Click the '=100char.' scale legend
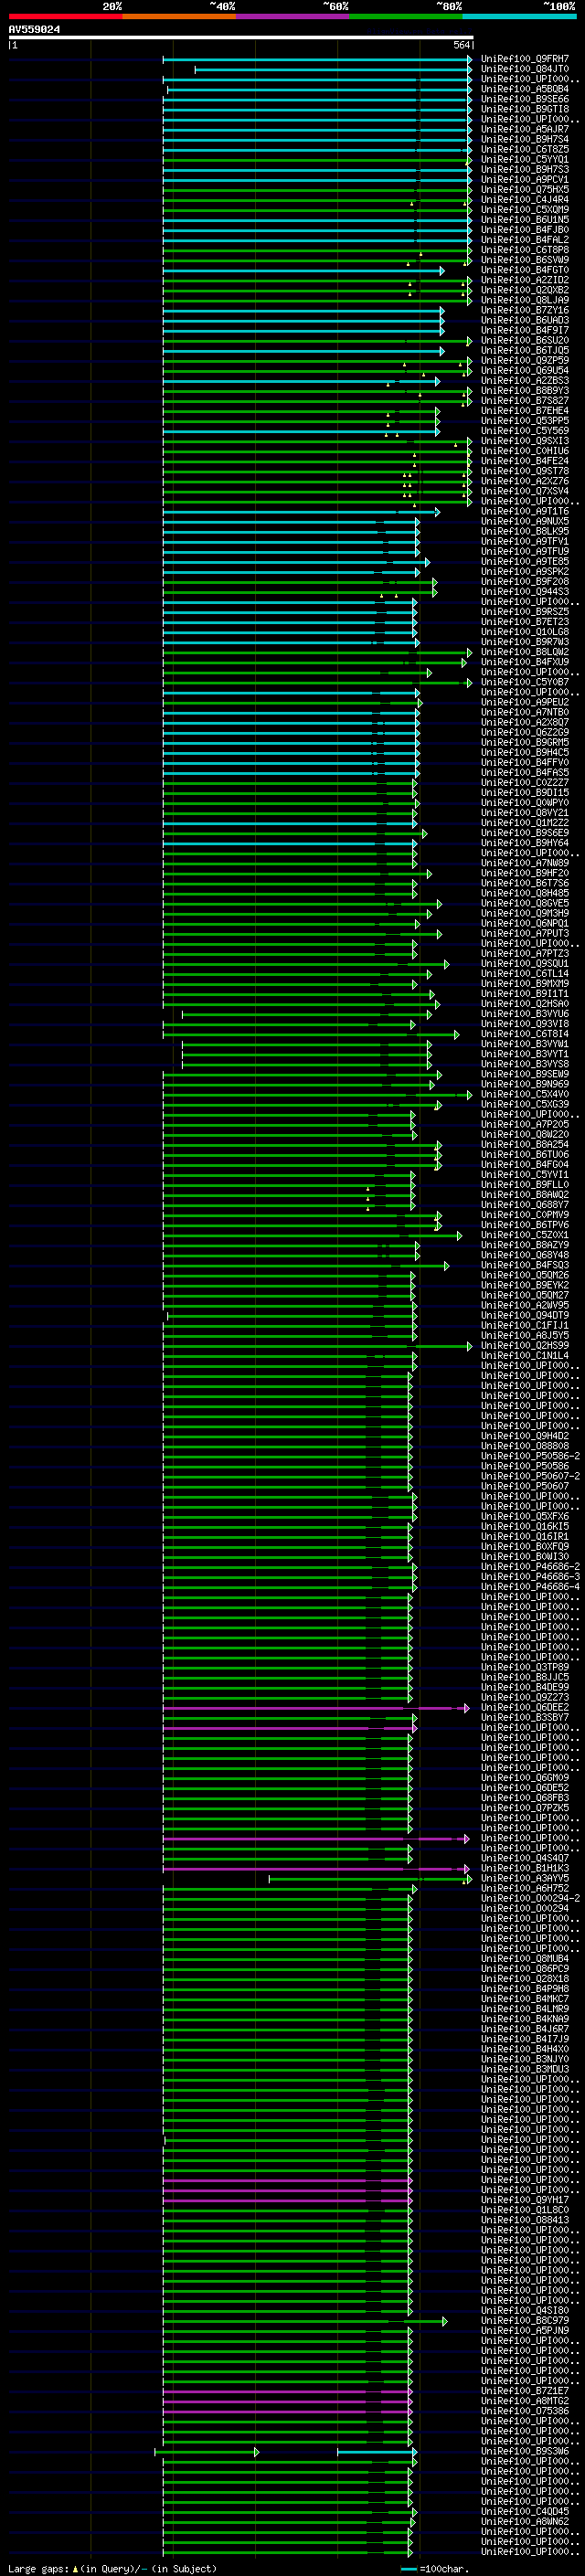This screenshot has width=585, height=2576. tap(443, 2569)
